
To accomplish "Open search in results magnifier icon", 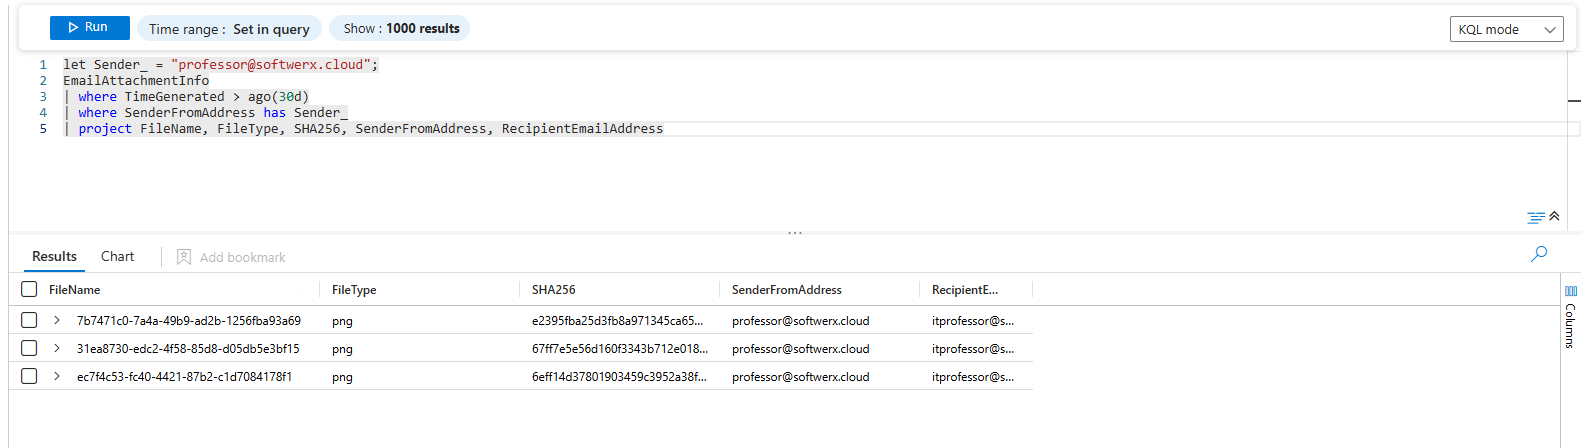I will click(1538, 254).
